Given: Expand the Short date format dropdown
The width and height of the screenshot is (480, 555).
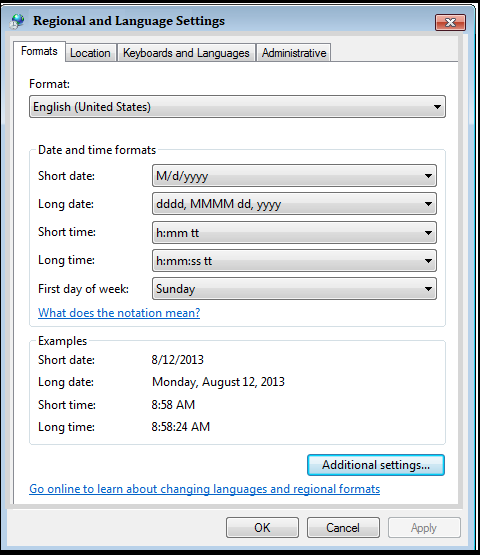Looking at the screenshot, I should click(x=294, y=176).
